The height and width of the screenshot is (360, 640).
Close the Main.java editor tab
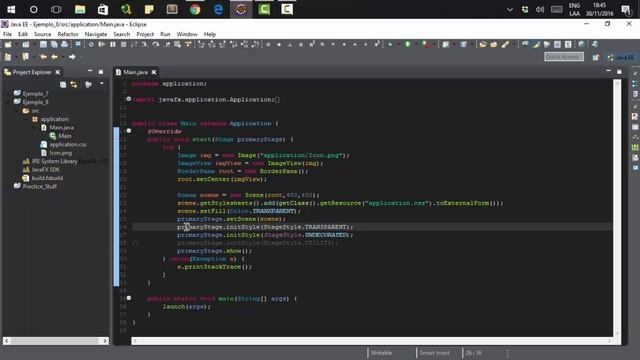154,72
